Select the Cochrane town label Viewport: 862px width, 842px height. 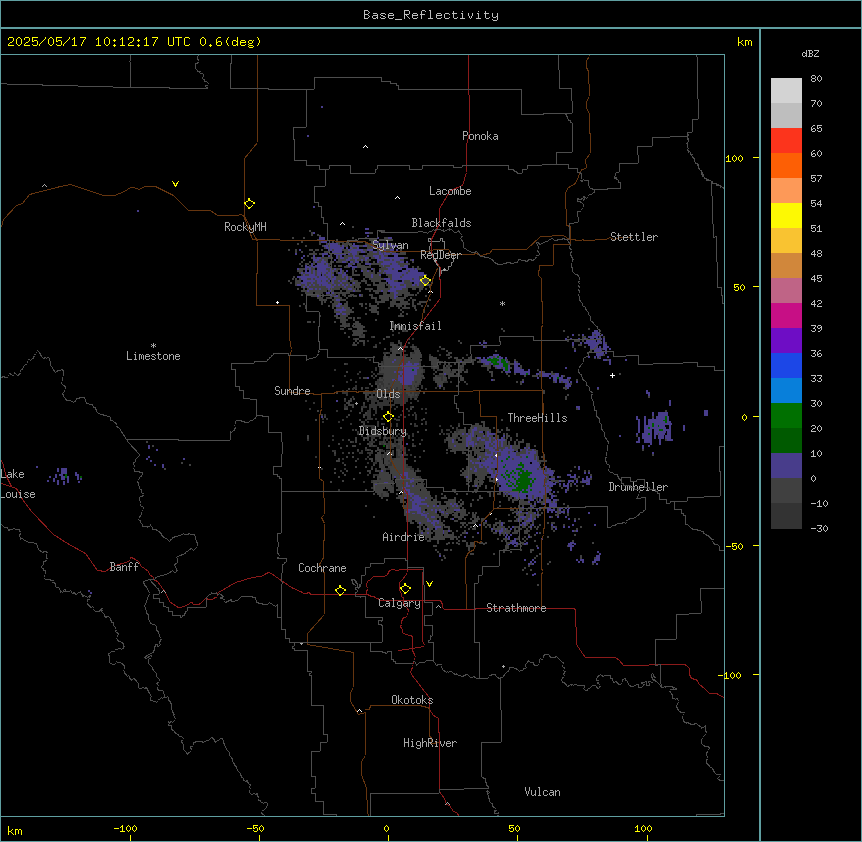pyautogui.click(x=322, y=568)
